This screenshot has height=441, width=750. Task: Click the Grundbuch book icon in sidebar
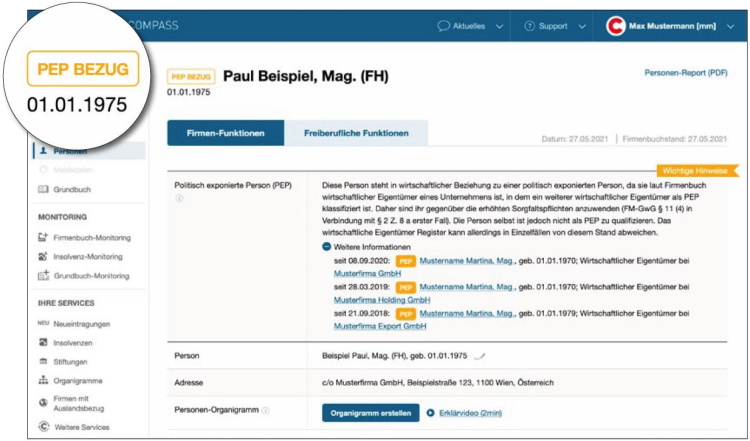pyautogui.click(x=43, y=189)
